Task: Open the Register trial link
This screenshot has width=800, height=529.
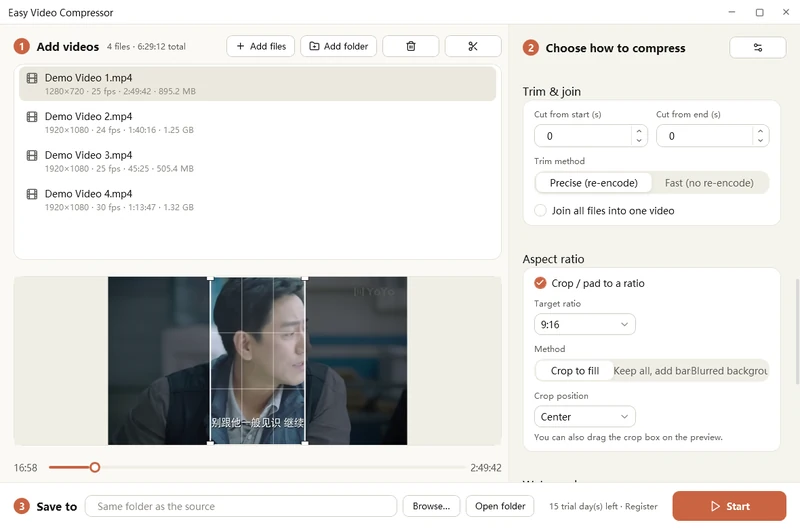Action: [641, 507]
